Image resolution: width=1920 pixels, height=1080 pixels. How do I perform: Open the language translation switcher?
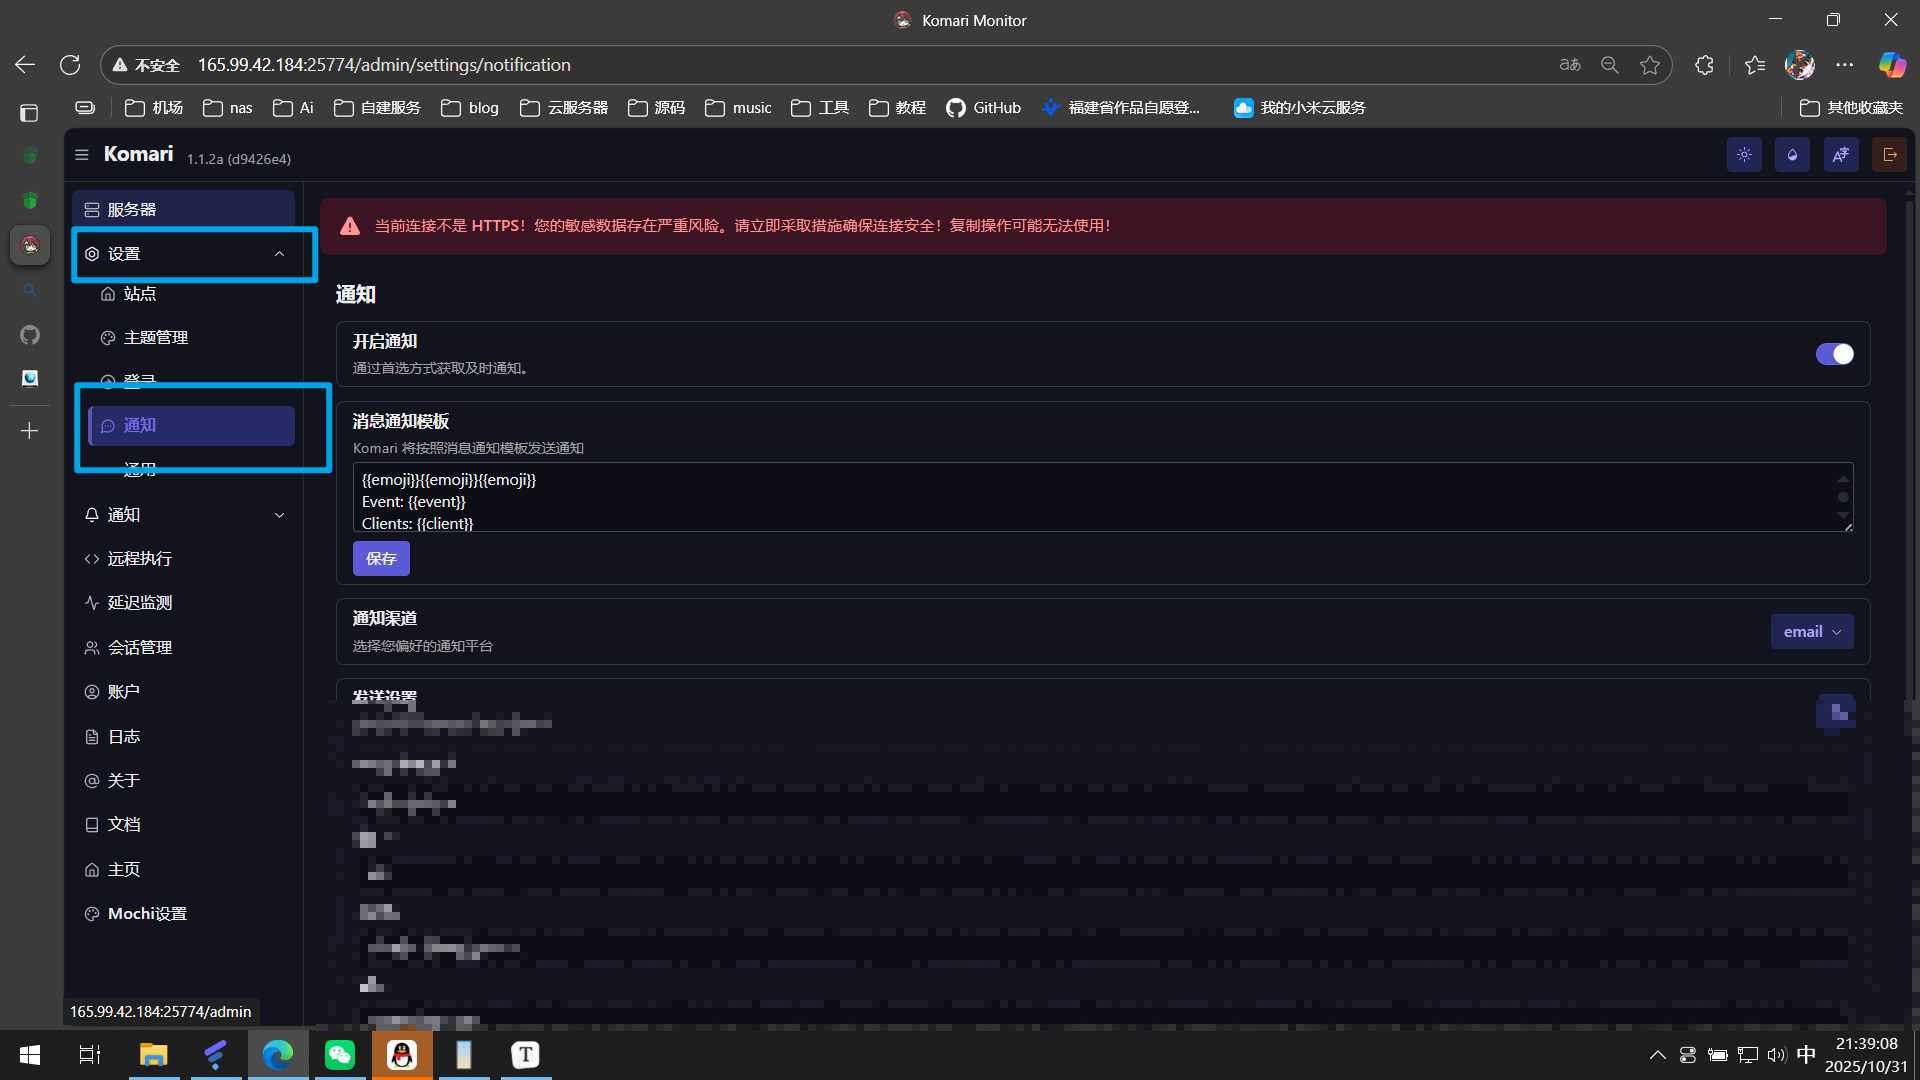tap(1840, 155)
